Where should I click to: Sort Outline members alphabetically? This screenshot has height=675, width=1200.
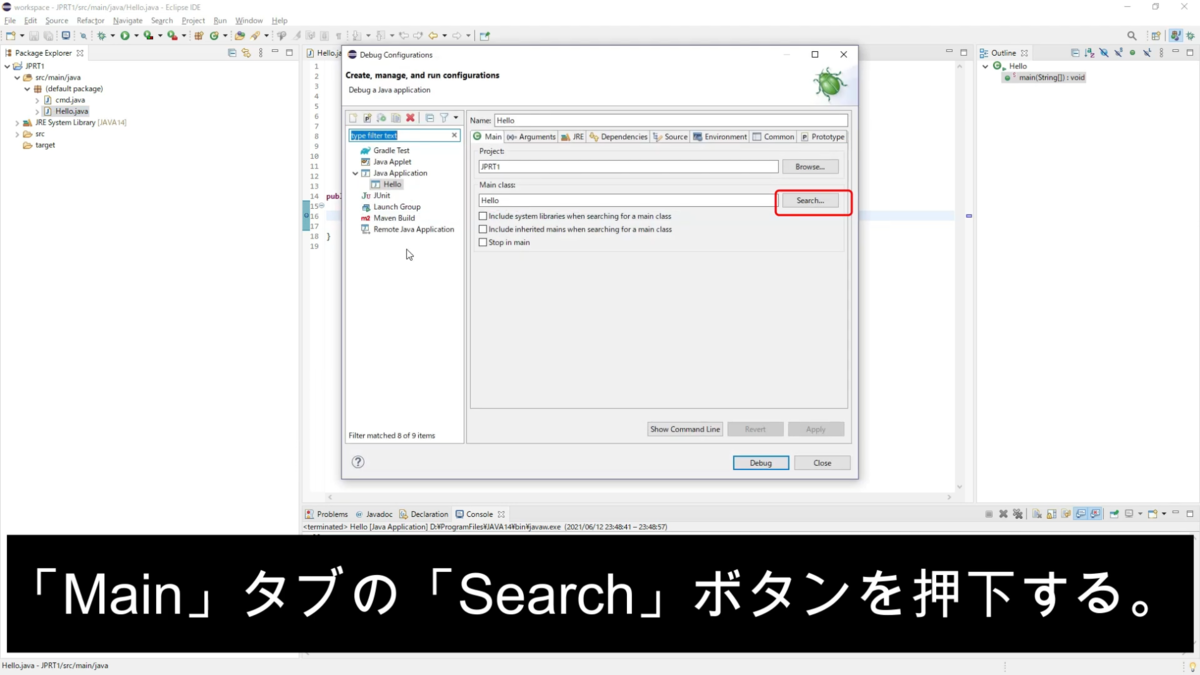click(x=1089, y=52)
